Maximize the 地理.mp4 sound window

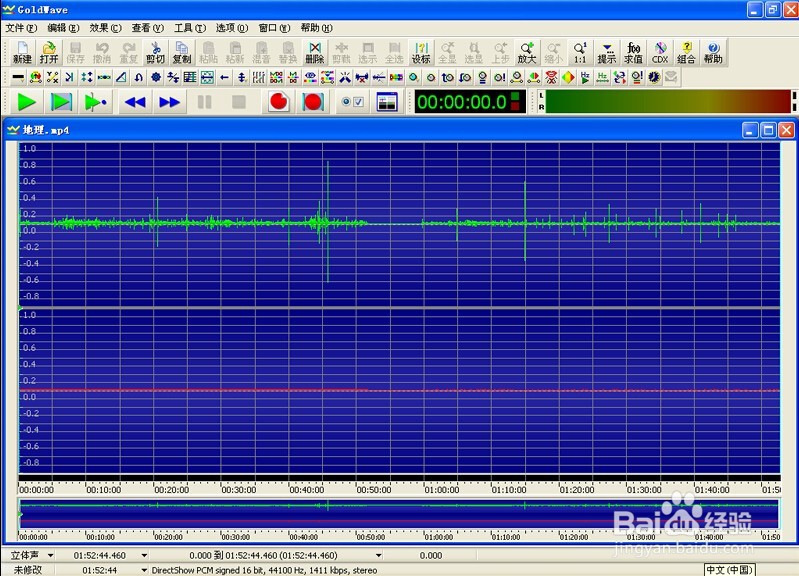768,130
